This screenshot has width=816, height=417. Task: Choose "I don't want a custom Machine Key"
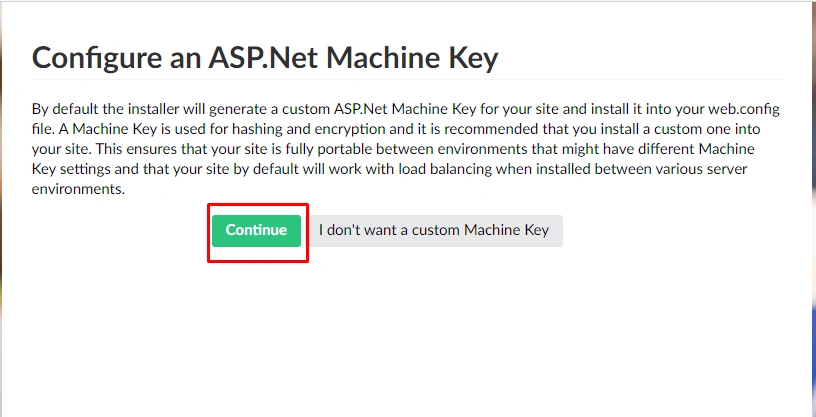[434, 231]
